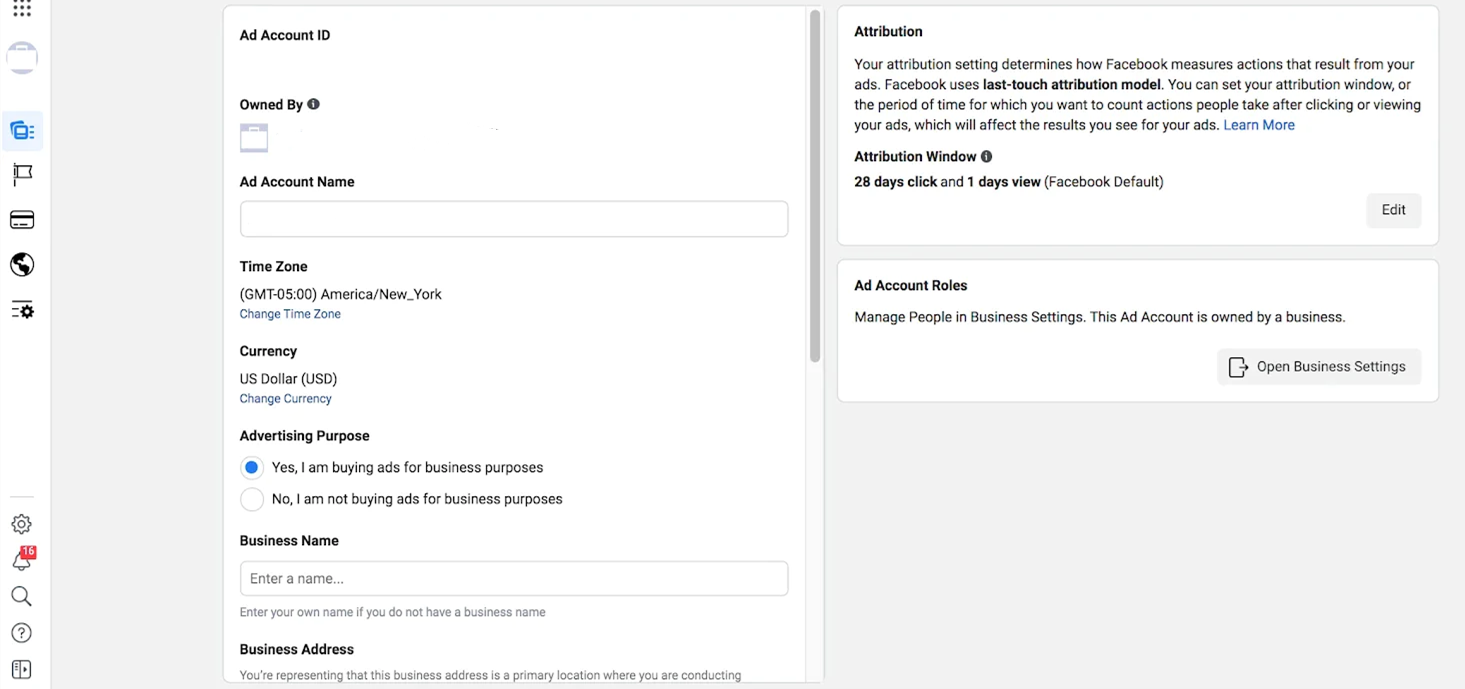View the notifications bell with 16 badge

coord(22,558)
